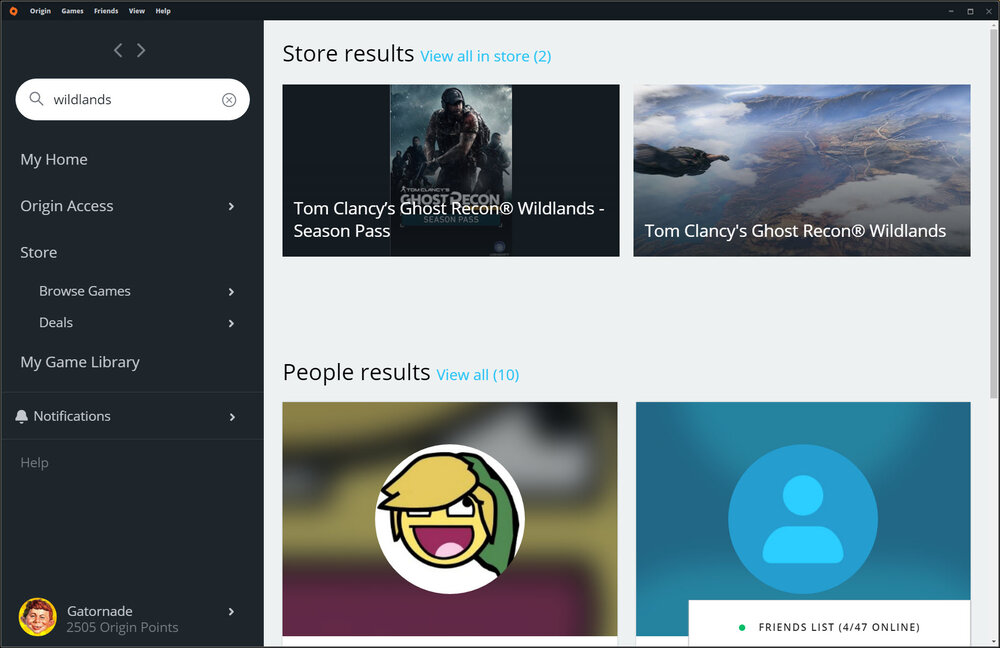Image resolution: width=1000 pixels, height=648 pixels.
Task: Click the vertical scrollbar thumb
Action: (x=994, y=214)
